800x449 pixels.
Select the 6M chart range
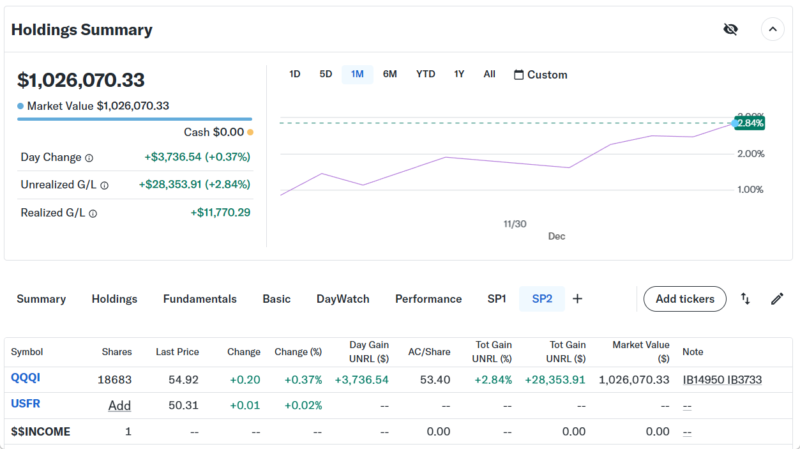click(390, 75)
